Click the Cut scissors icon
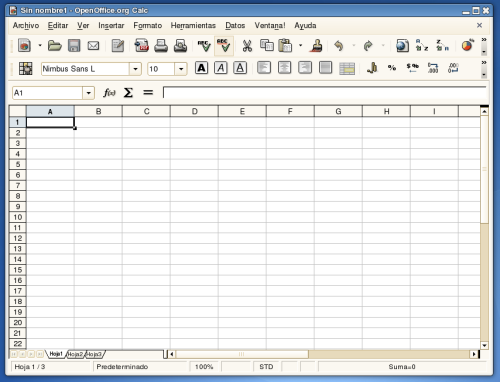 (x=247, y=45)
